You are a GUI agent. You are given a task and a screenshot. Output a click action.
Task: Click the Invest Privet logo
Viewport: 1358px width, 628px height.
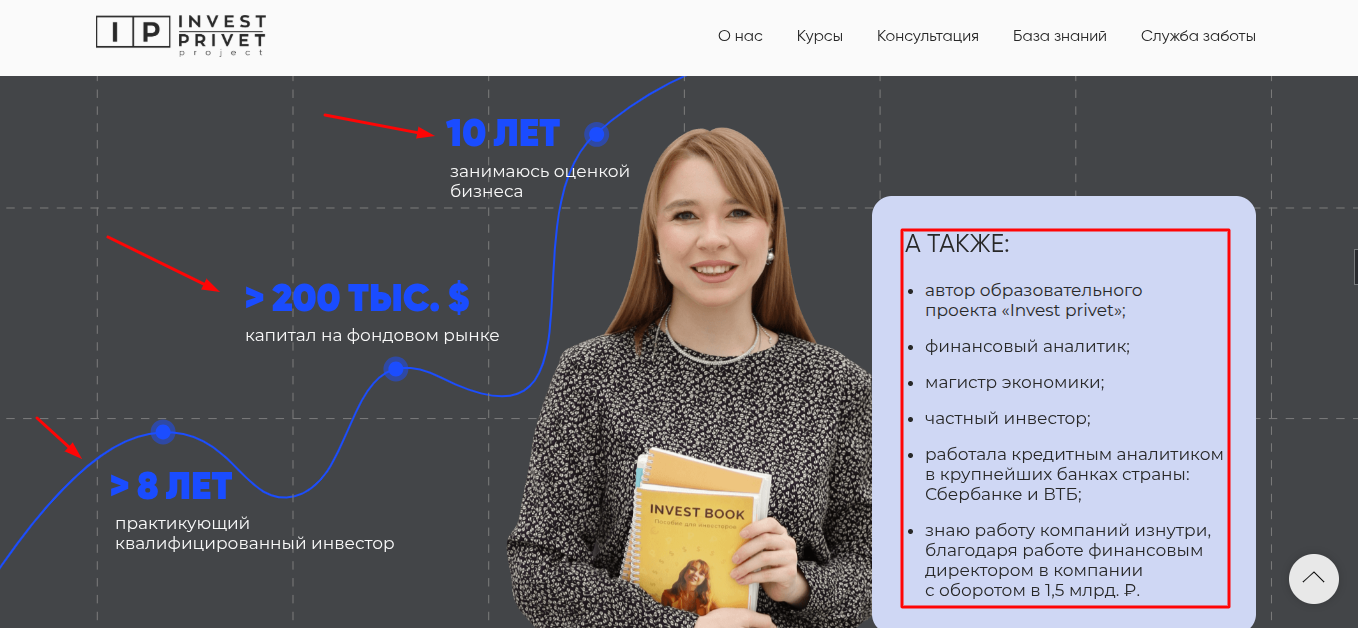pos(181,36)
